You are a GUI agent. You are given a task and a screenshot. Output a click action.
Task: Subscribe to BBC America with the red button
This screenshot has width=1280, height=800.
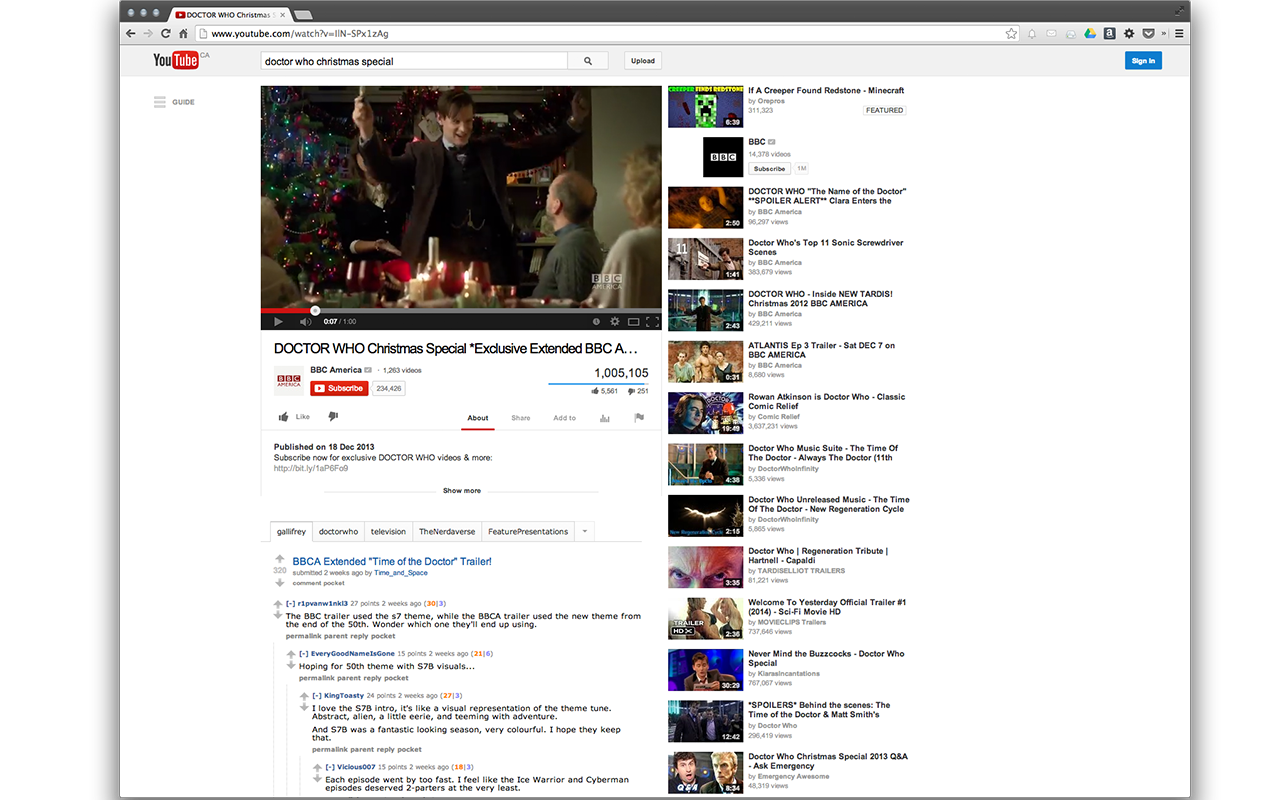pyautogui.click(x=338, y=388)
